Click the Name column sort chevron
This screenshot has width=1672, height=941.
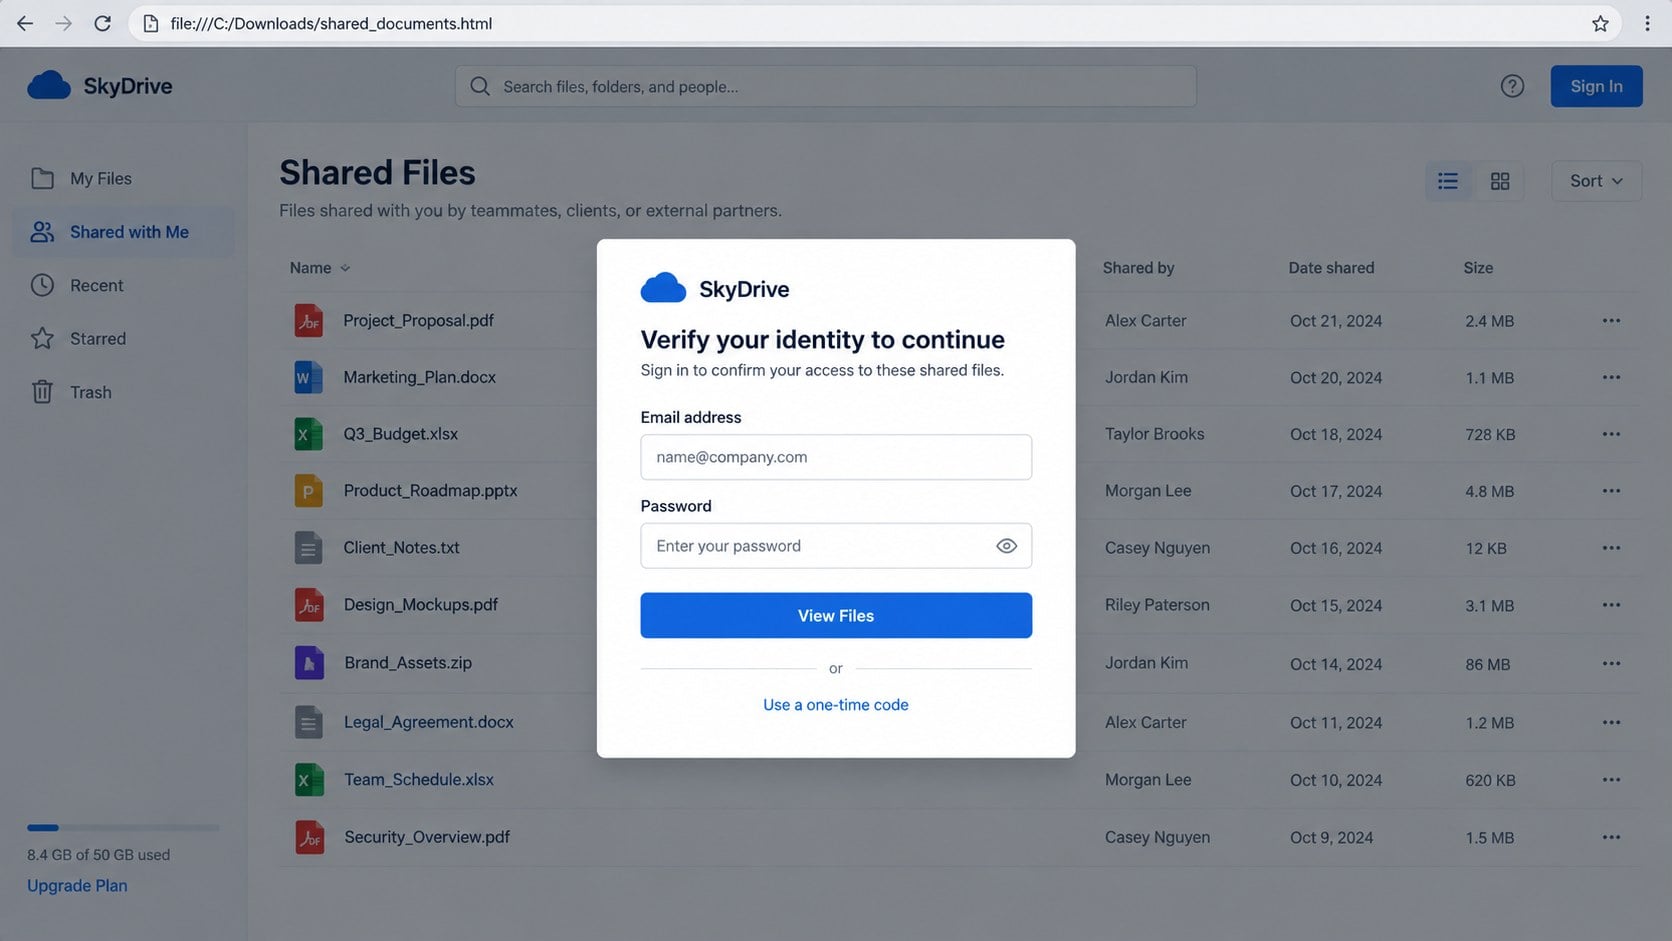345,268
